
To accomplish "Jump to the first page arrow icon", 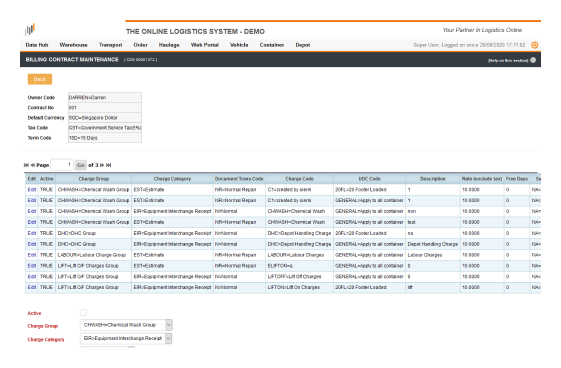I will [26, 165].
